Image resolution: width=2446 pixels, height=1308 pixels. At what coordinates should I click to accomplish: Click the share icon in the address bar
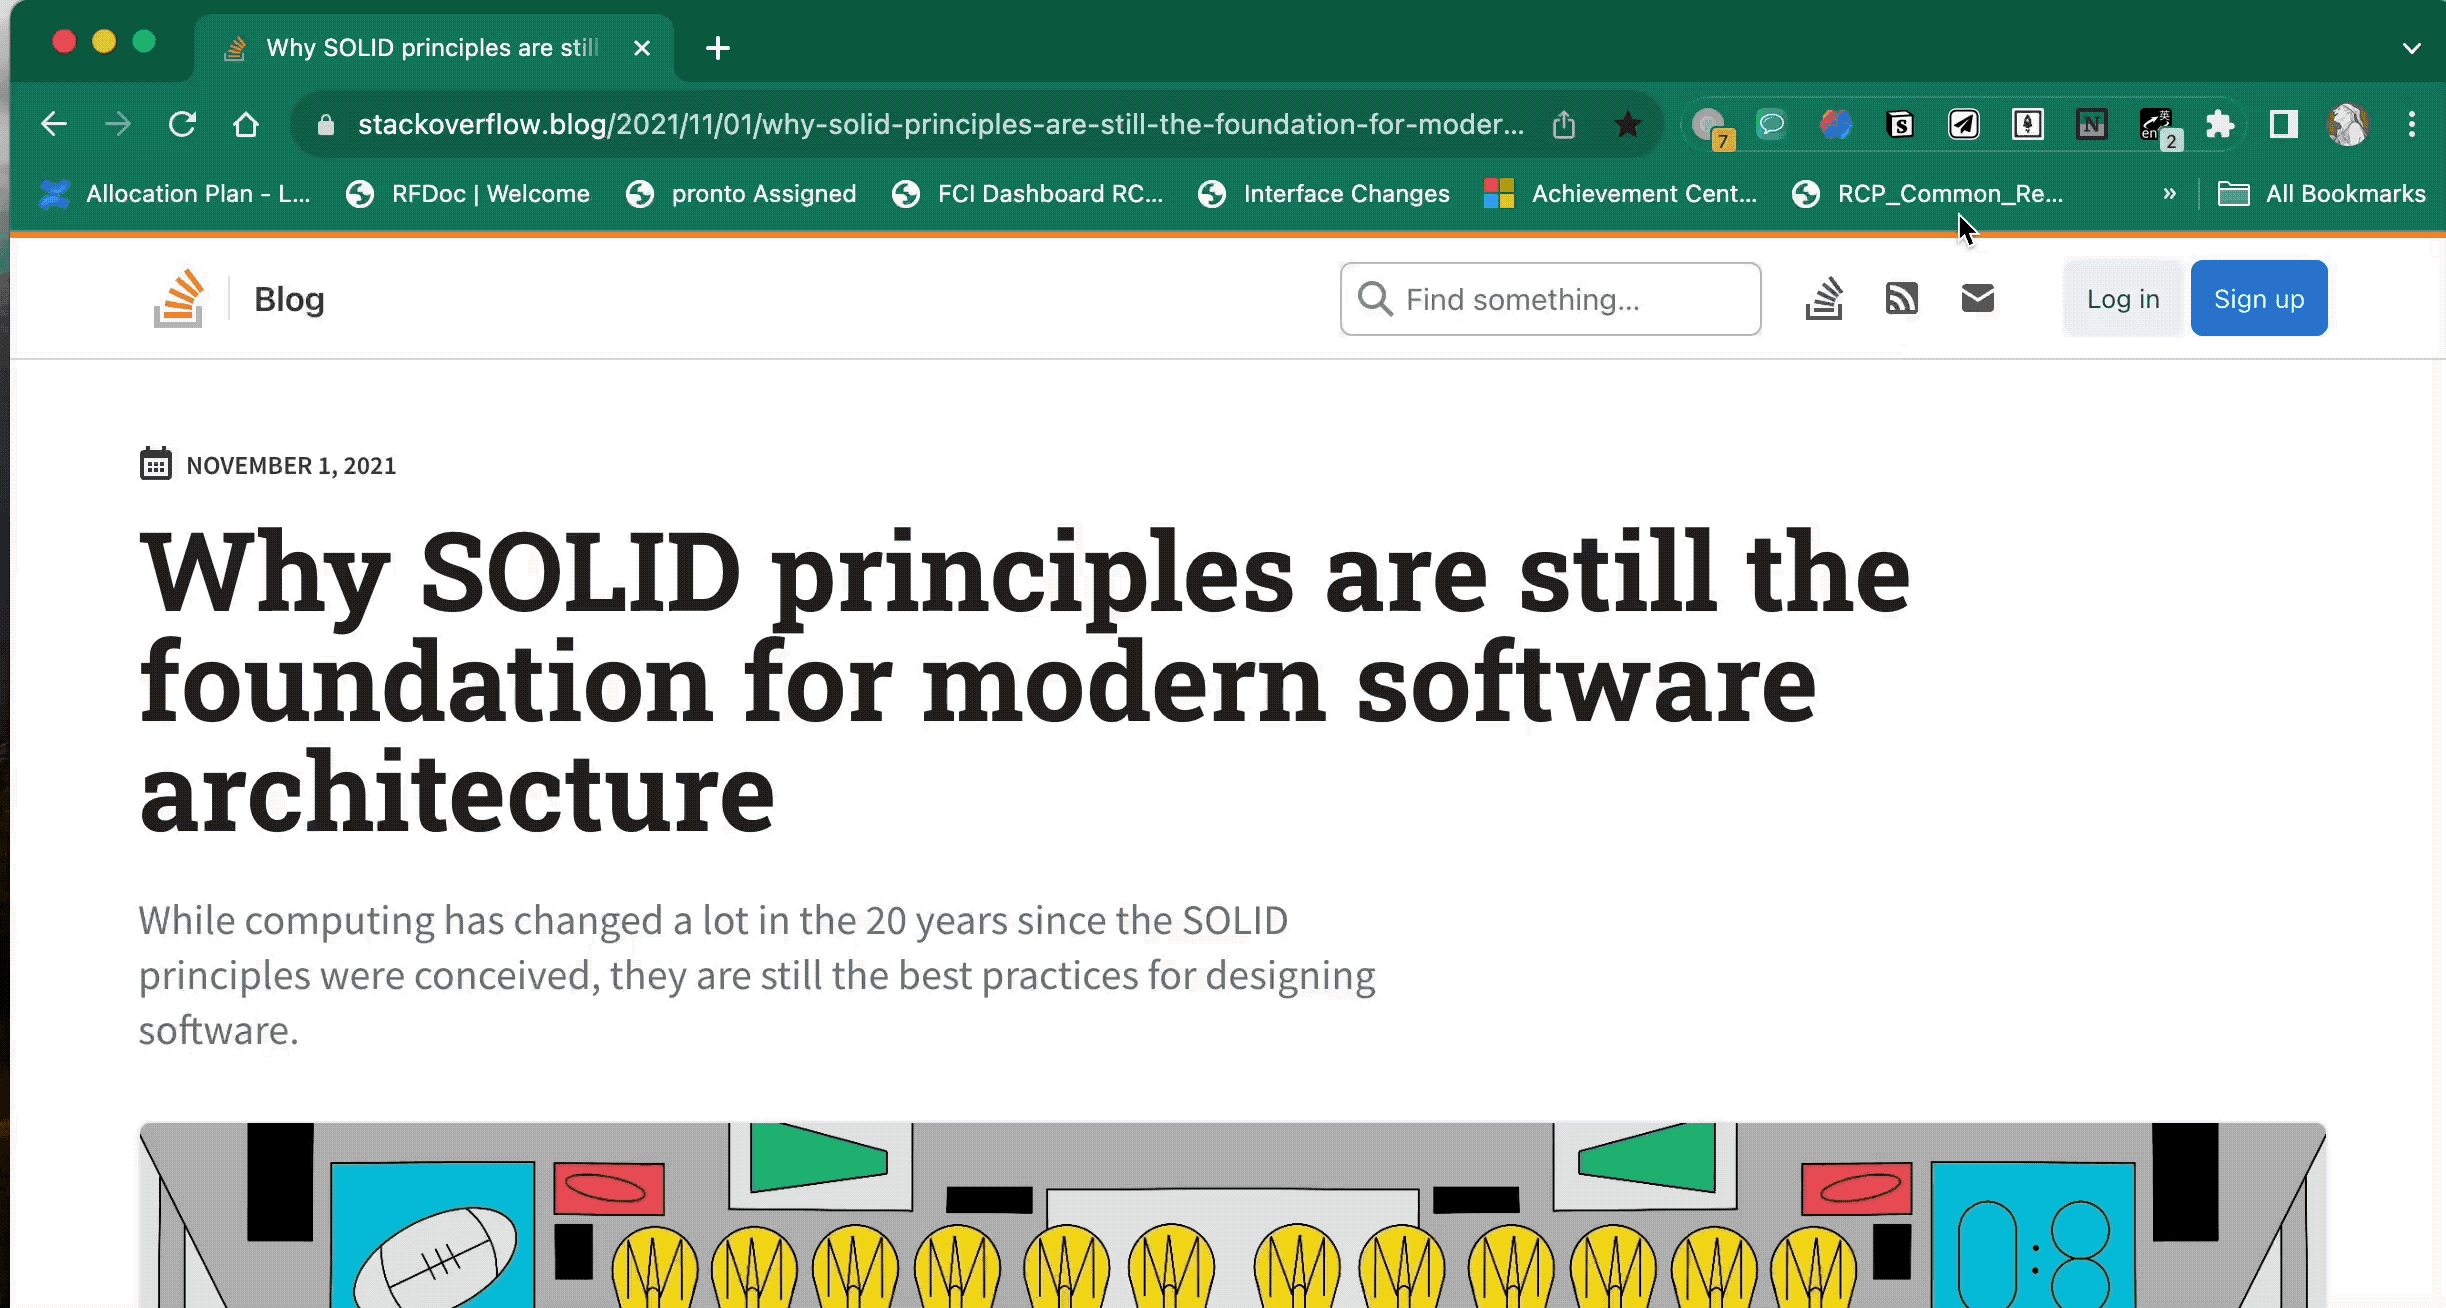coord(1564,125)
